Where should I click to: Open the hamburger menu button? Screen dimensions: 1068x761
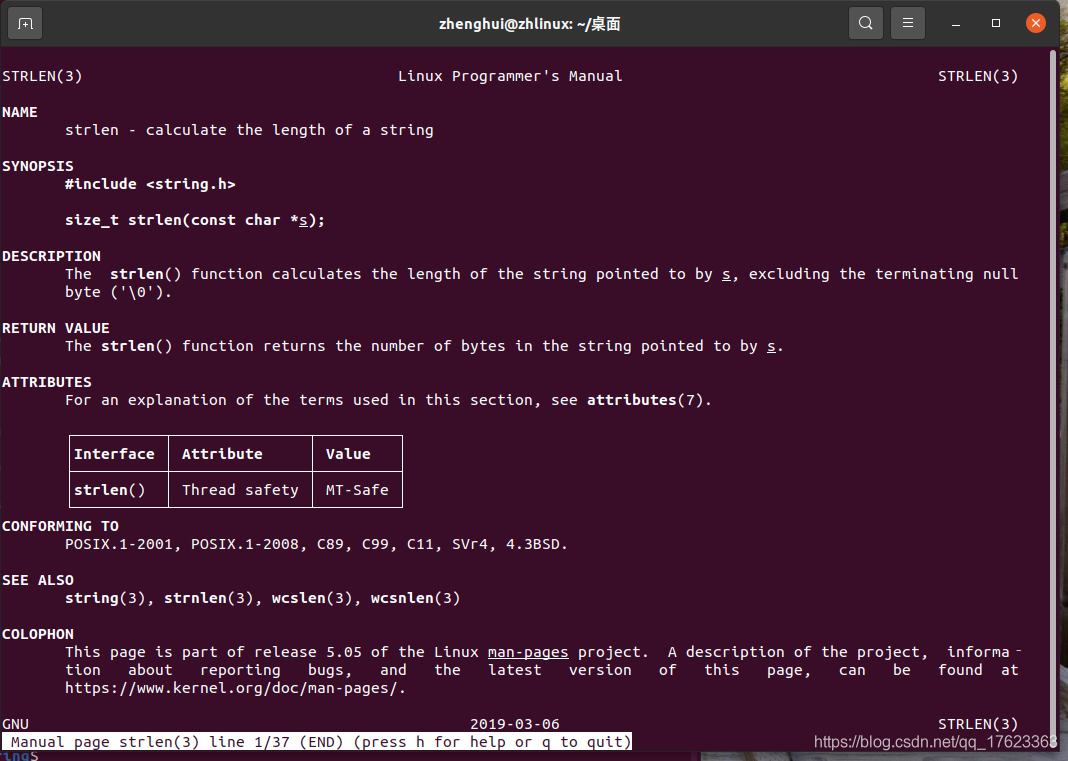coord(908,23)
